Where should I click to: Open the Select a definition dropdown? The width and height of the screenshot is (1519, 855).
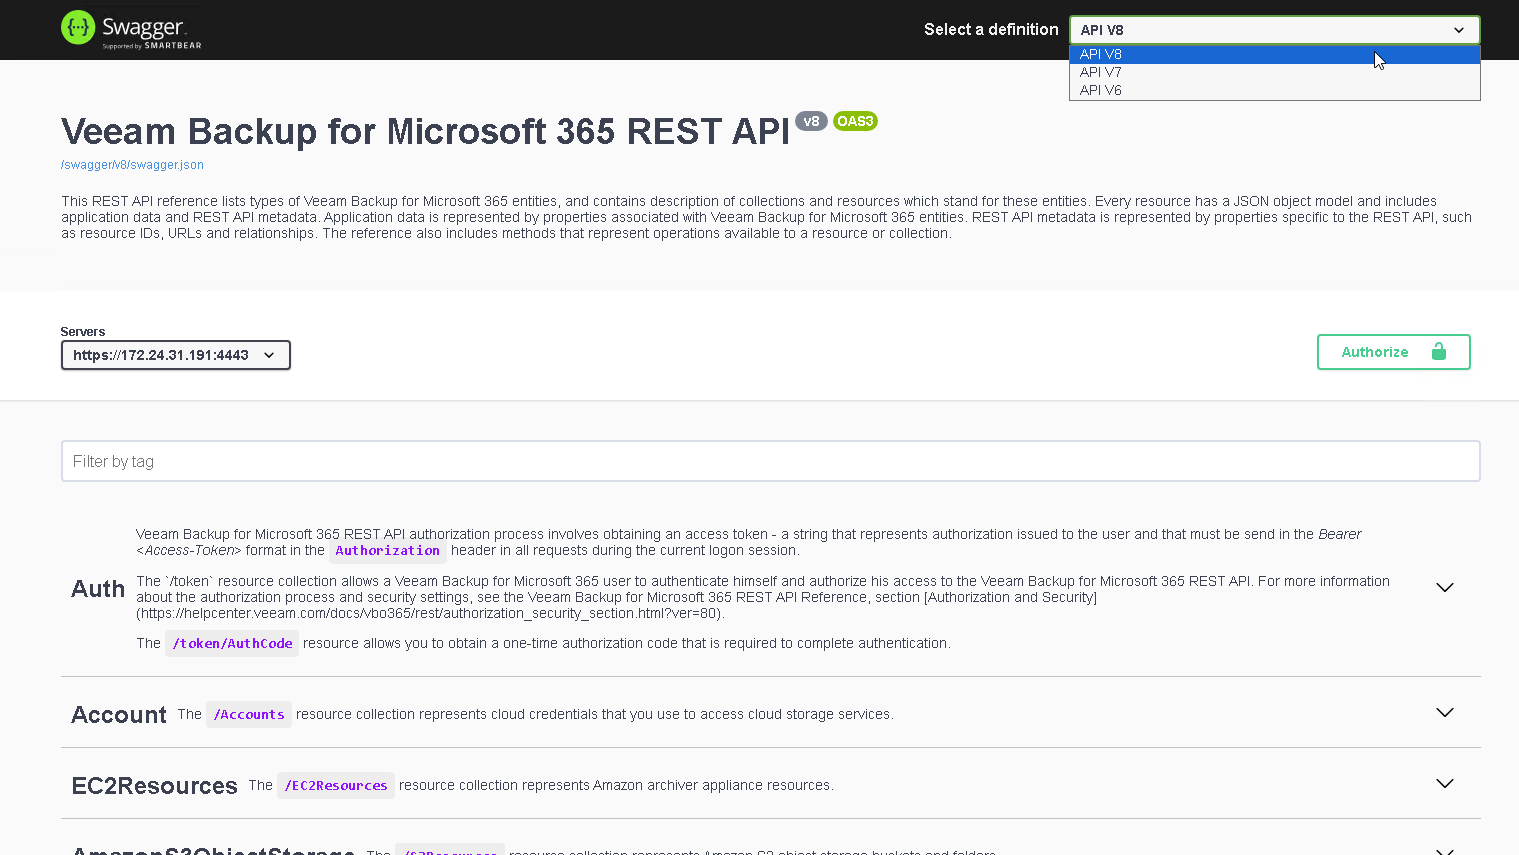tap(1273, 29)
